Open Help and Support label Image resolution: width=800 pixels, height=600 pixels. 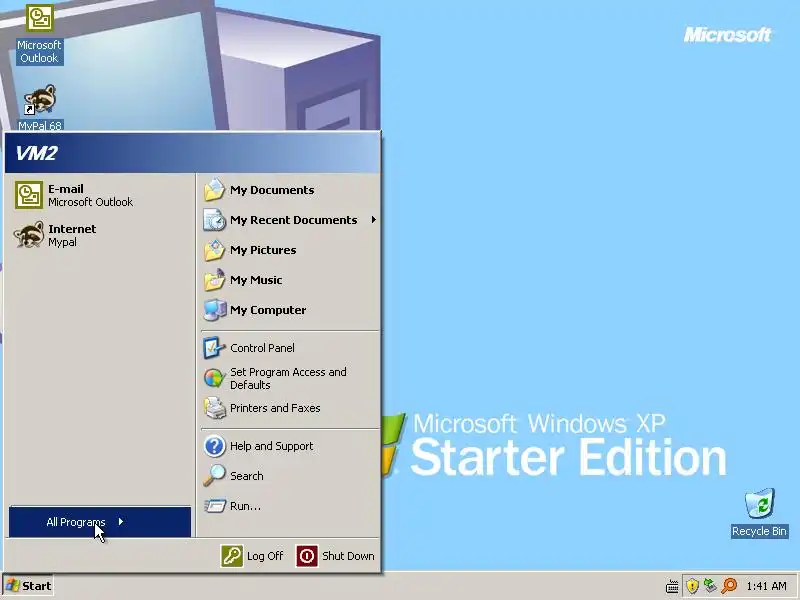[x=271, y=446]
